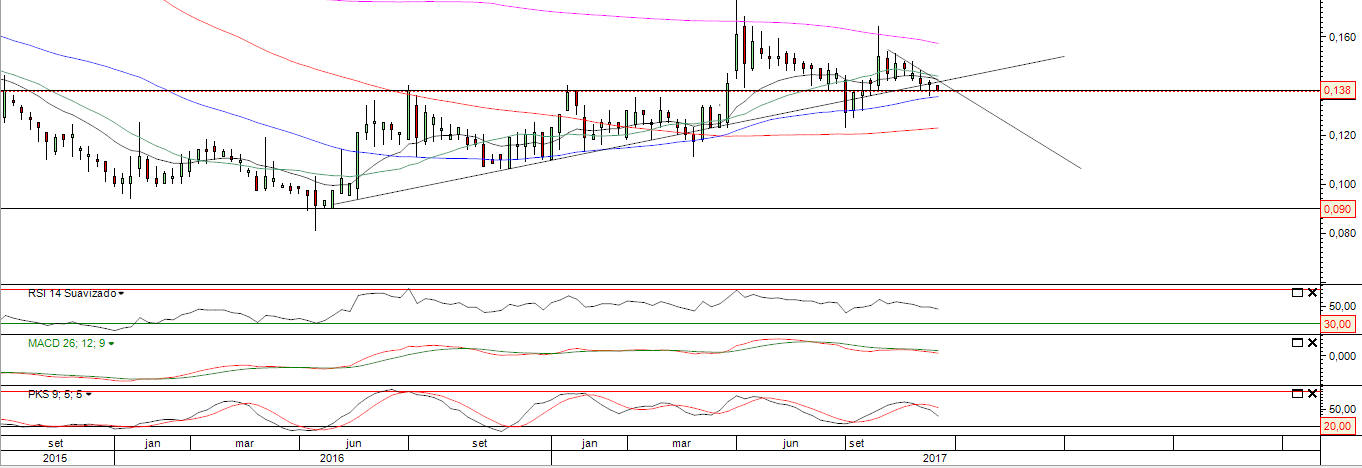The height and width of the screenshot is (468, 1362).
Task: Open the PKS 9; 5; 5 indicator dropdown
Action: click(x=88, y=394)
